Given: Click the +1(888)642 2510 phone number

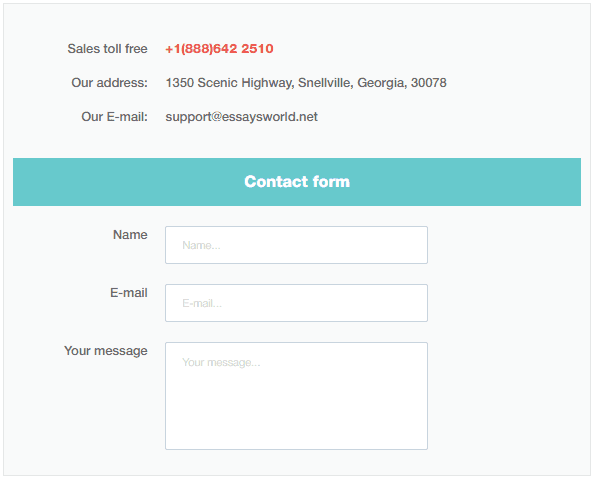Looking at the screenshot, I should tap(219, 49).
